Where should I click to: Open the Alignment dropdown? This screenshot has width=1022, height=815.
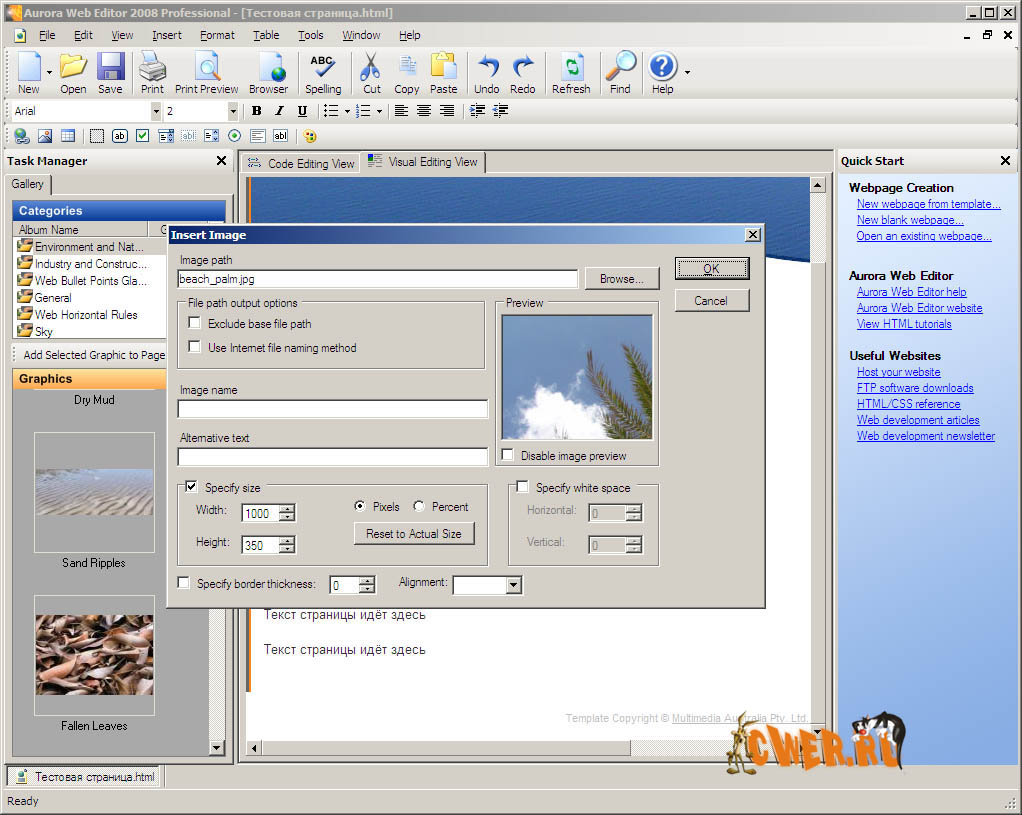point(513,585)
